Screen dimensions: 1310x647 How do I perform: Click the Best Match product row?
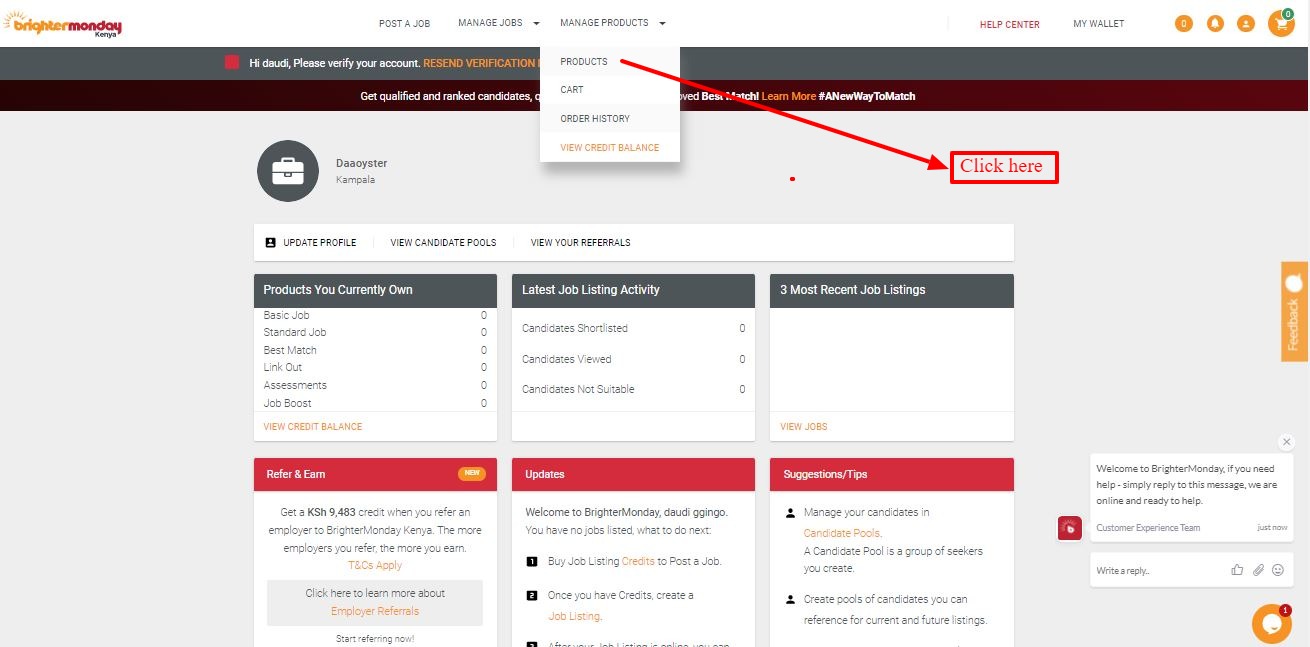pos(375,350)
